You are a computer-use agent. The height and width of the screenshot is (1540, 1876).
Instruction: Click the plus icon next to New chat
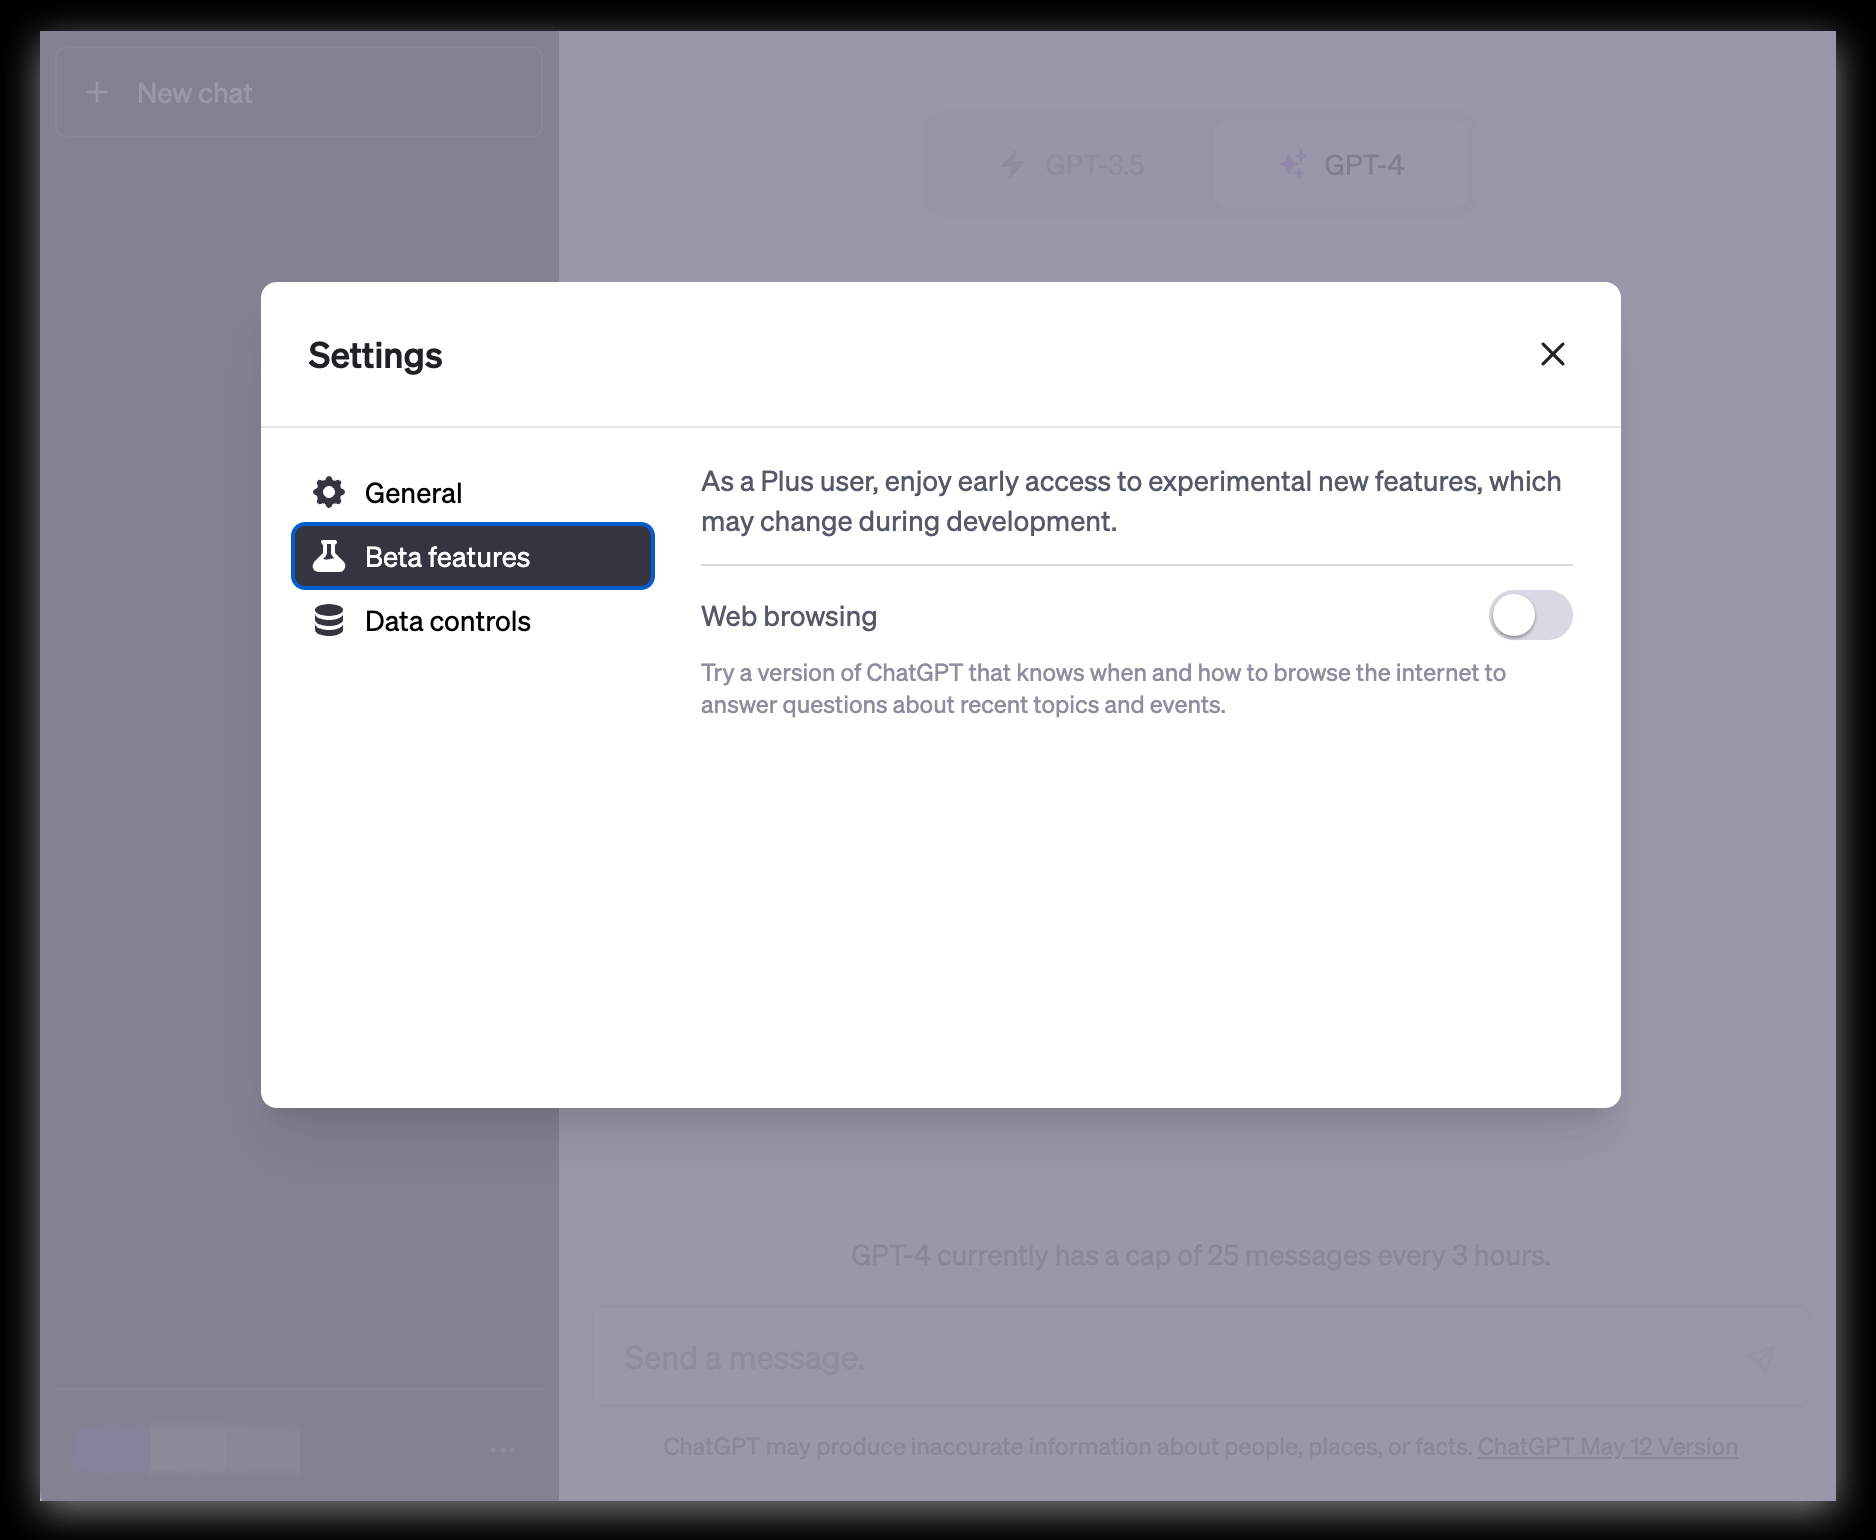(97, 93)
